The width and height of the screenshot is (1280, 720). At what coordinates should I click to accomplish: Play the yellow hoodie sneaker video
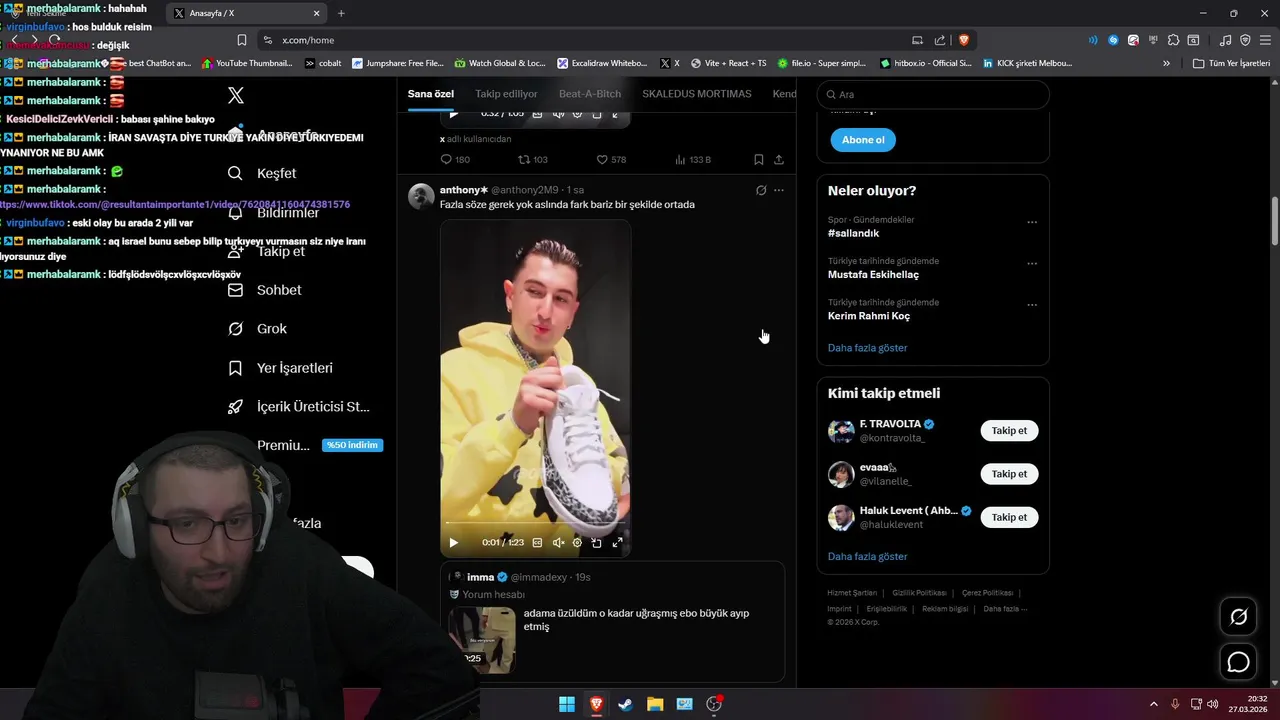[453, 543]
